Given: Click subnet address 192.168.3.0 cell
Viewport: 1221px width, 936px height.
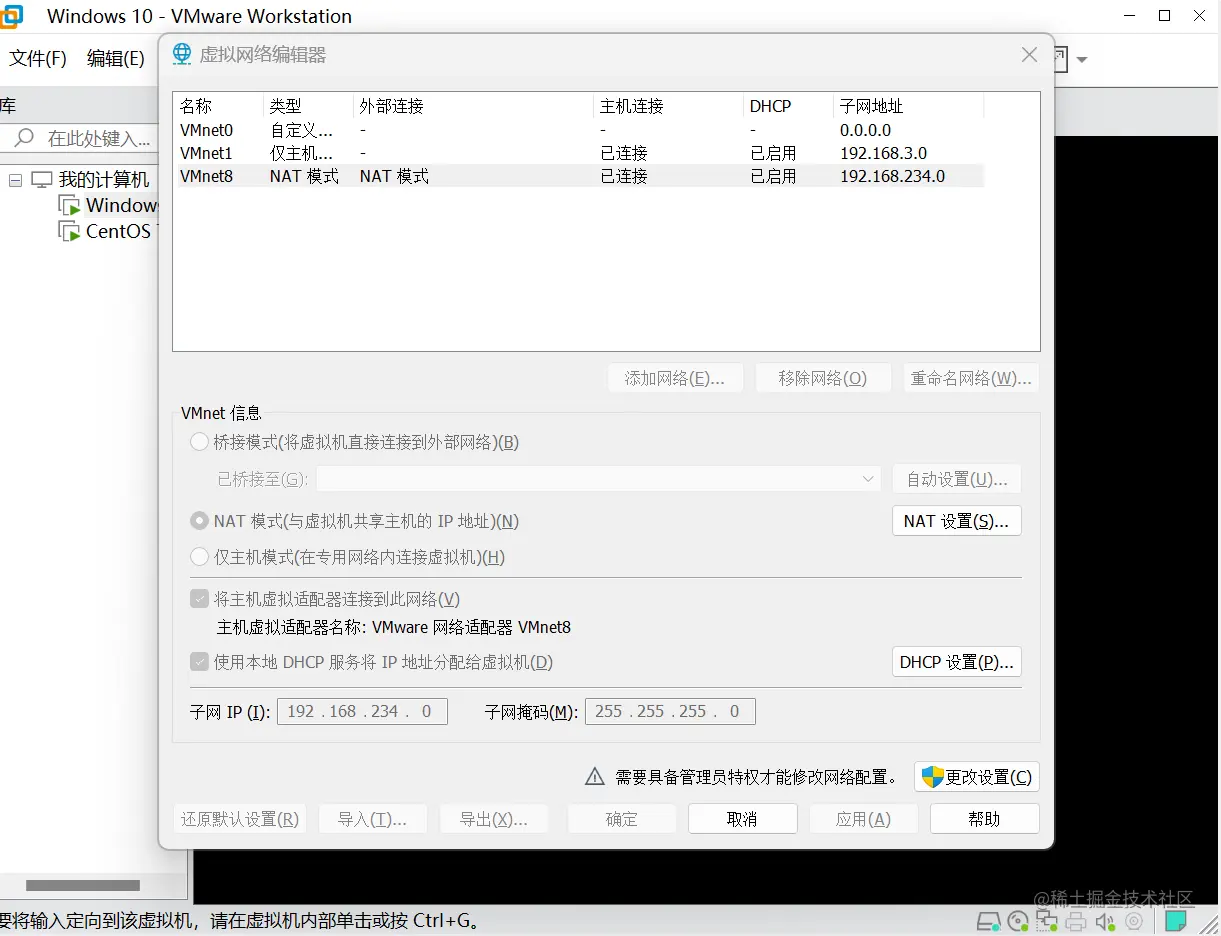Looking at the screenshot, I should coord(883,153).
